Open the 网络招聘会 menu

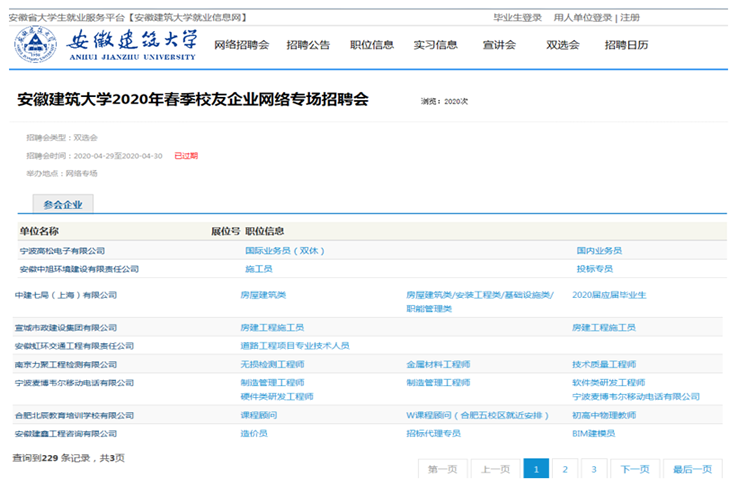coord(241,45)
